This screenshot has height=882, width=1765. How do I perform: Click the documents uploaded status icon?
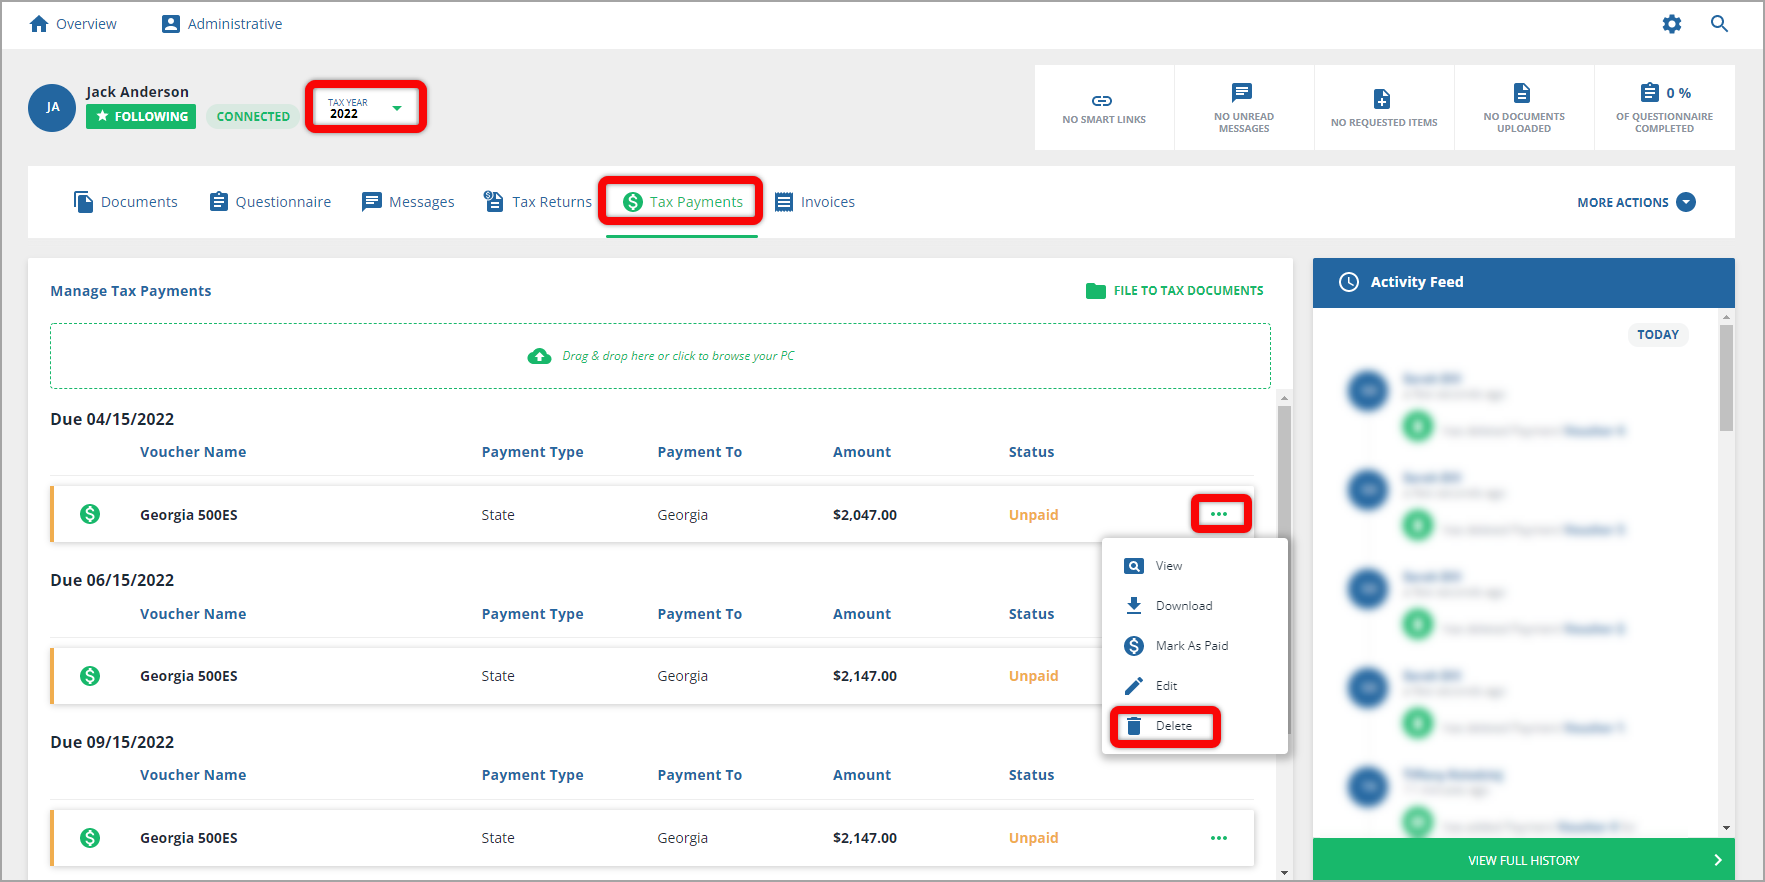tap(1522, 93)
